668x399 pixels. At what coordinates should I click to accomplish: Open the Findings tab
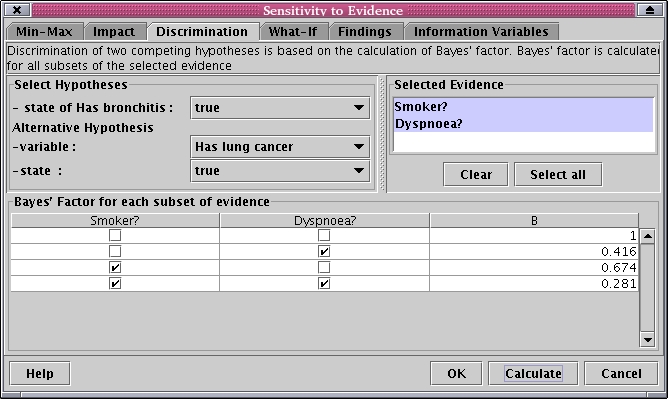click(x=365, y=32)
